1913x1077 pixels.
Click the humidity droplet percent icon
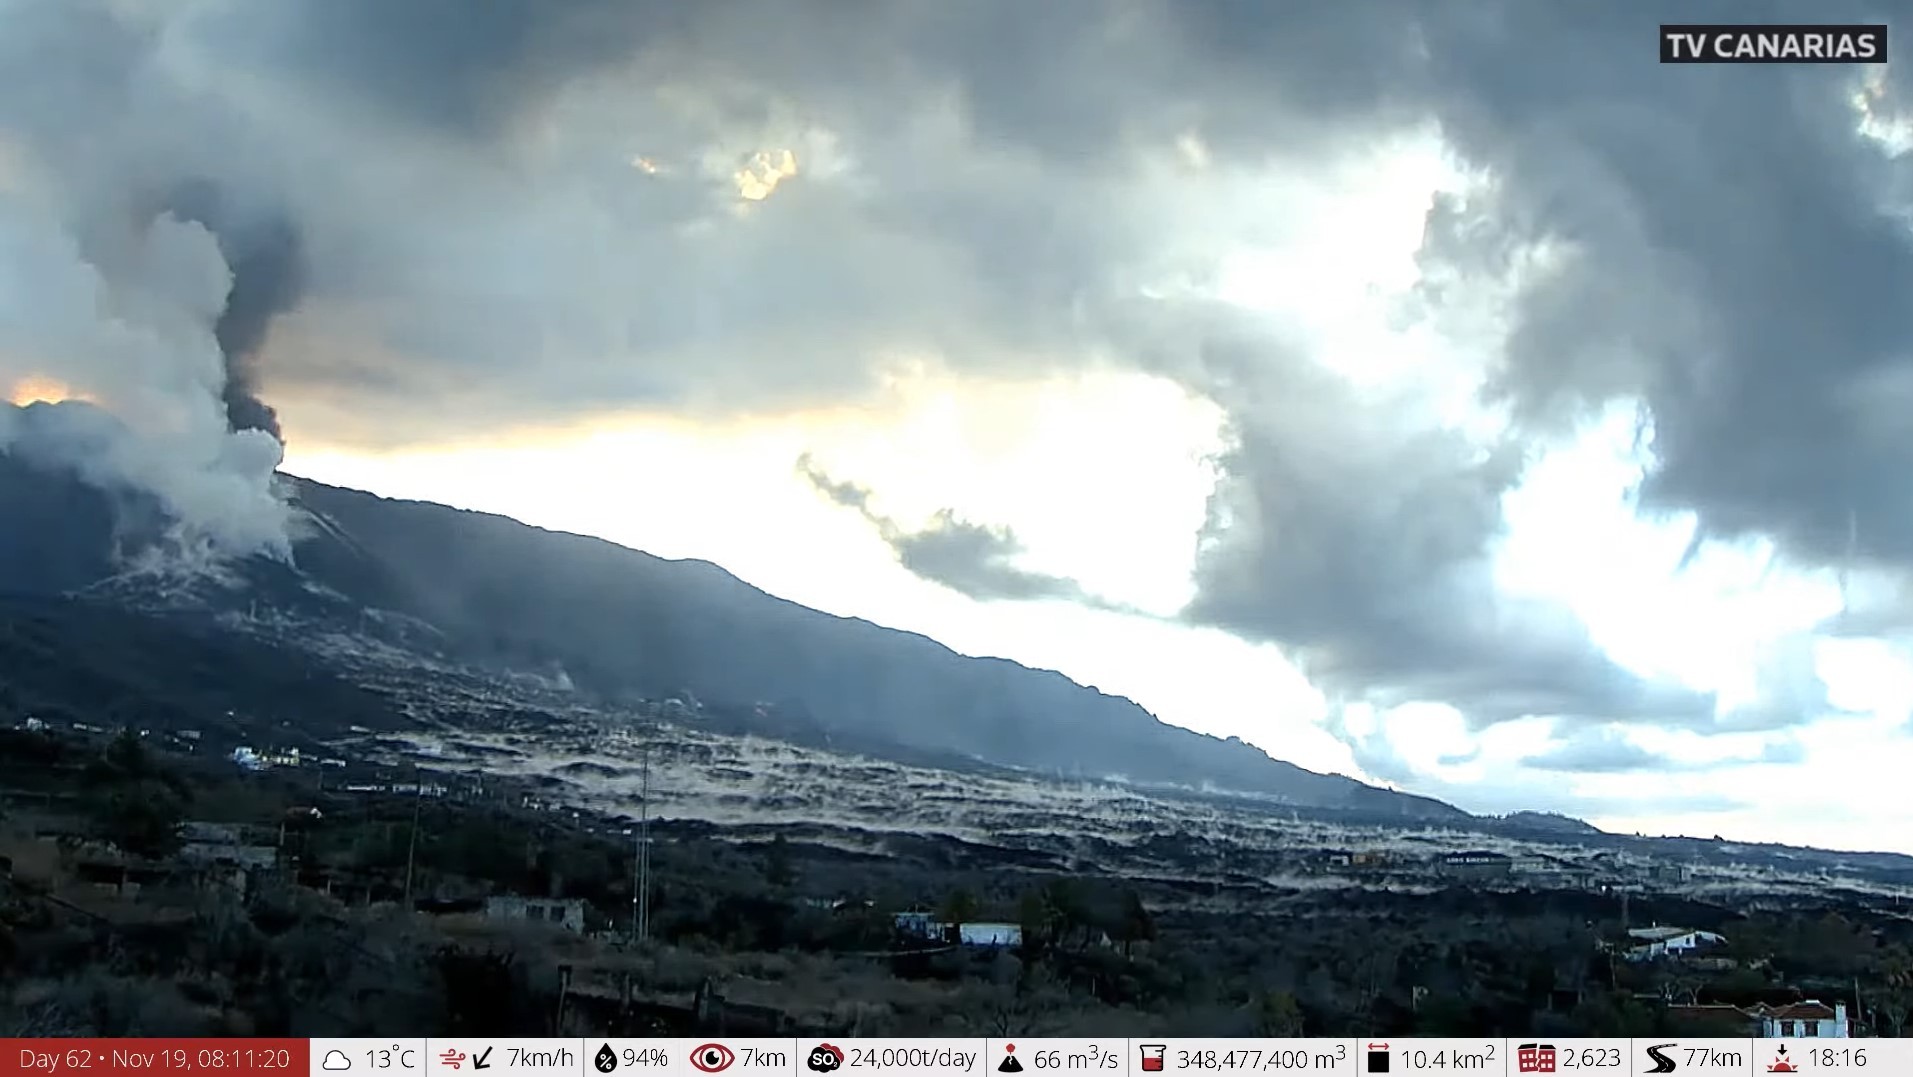tap(605, 1059)
